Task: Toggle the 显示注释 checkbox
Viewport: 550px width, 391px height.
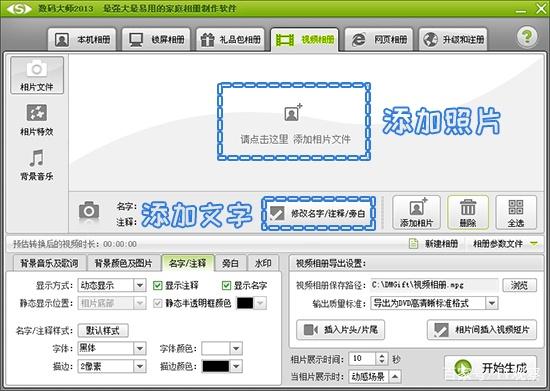Action: point(158,285)
